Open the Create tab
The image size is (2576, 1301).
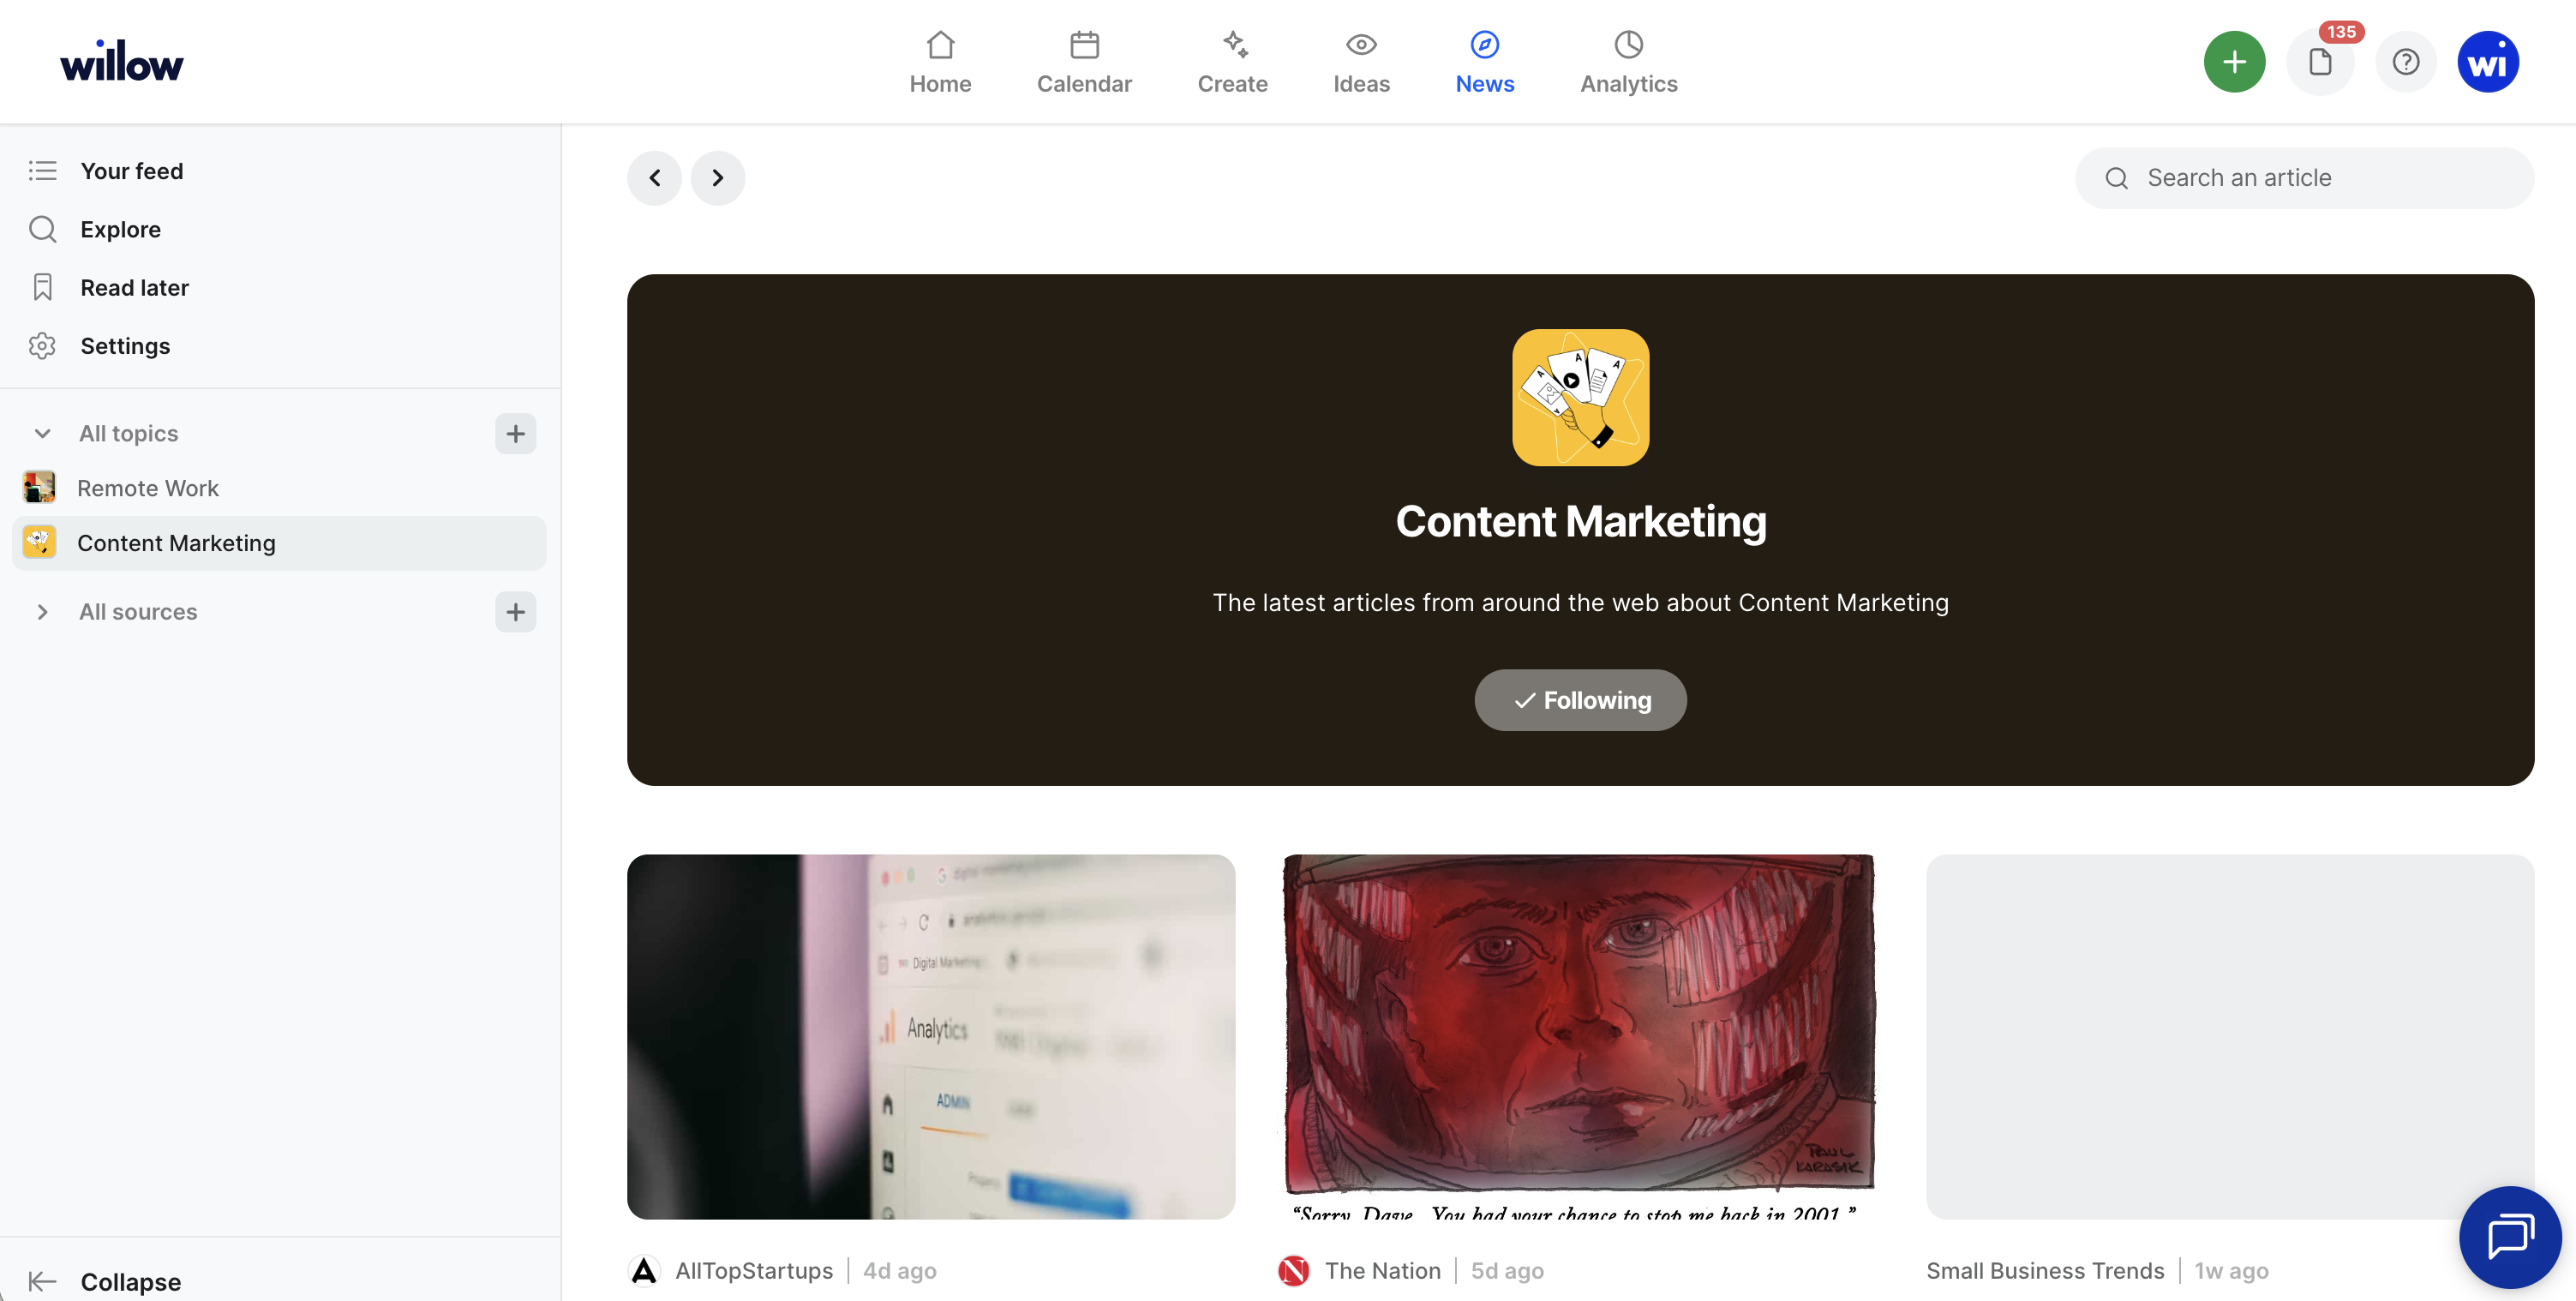tap(1232, 62)
